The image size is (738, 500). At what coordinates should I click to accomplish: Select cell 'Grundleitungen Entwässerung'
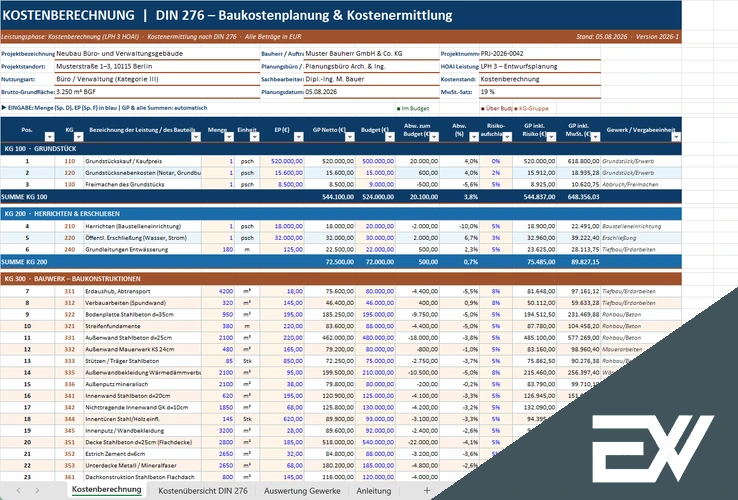coord(143,250)
